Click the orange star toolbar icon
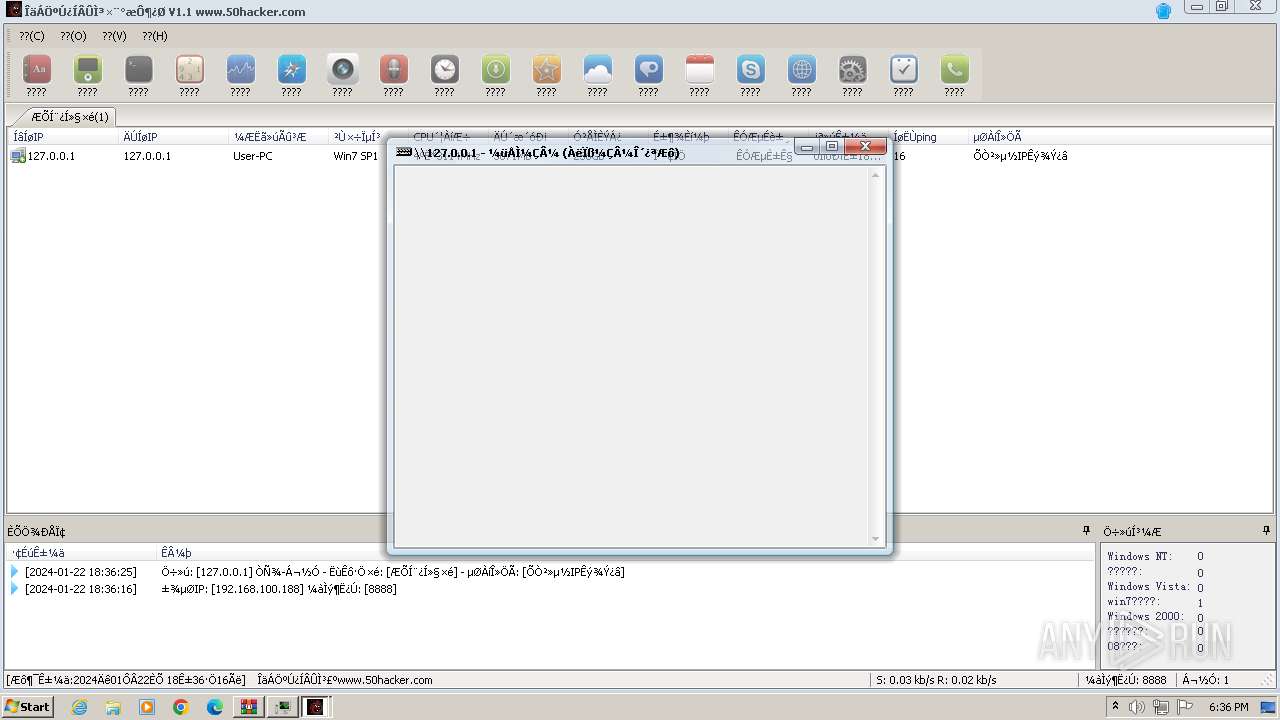 pyautogui.click(x=547, y=69)
